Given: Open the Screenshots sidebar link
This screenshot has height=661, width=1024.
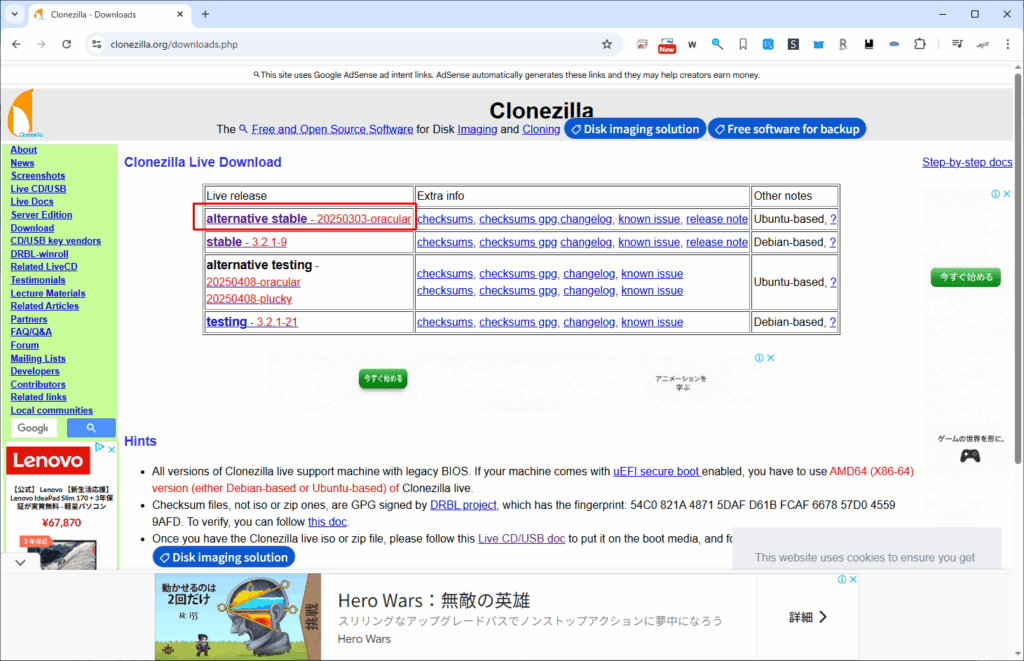Looking at the screenshot, I should click(x=38, y=176).
